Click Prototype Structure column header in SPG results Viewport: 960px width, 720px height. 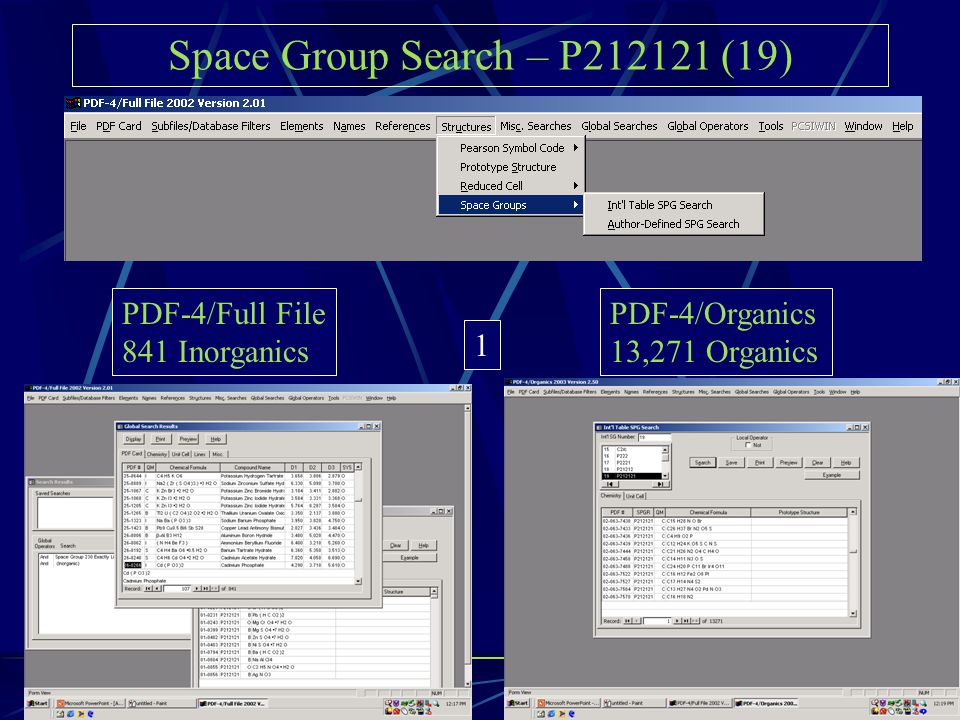pyautogui.click(x=799, y=512)
